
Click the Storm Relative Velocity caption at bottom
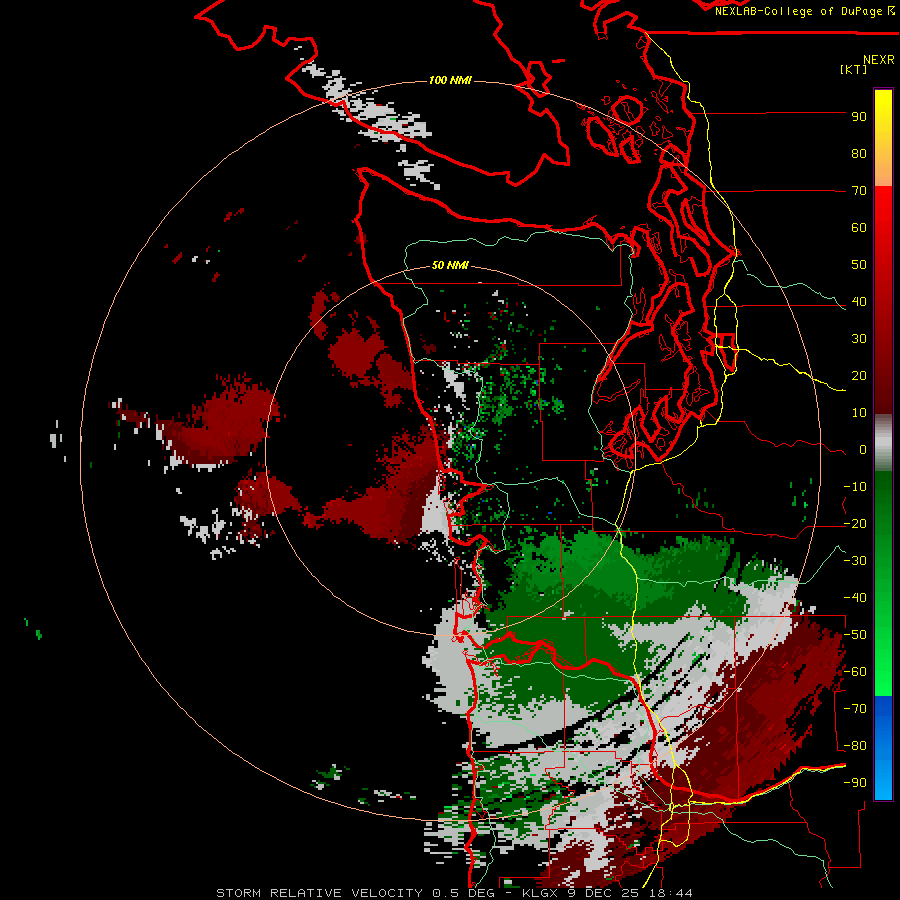point(454,893)
